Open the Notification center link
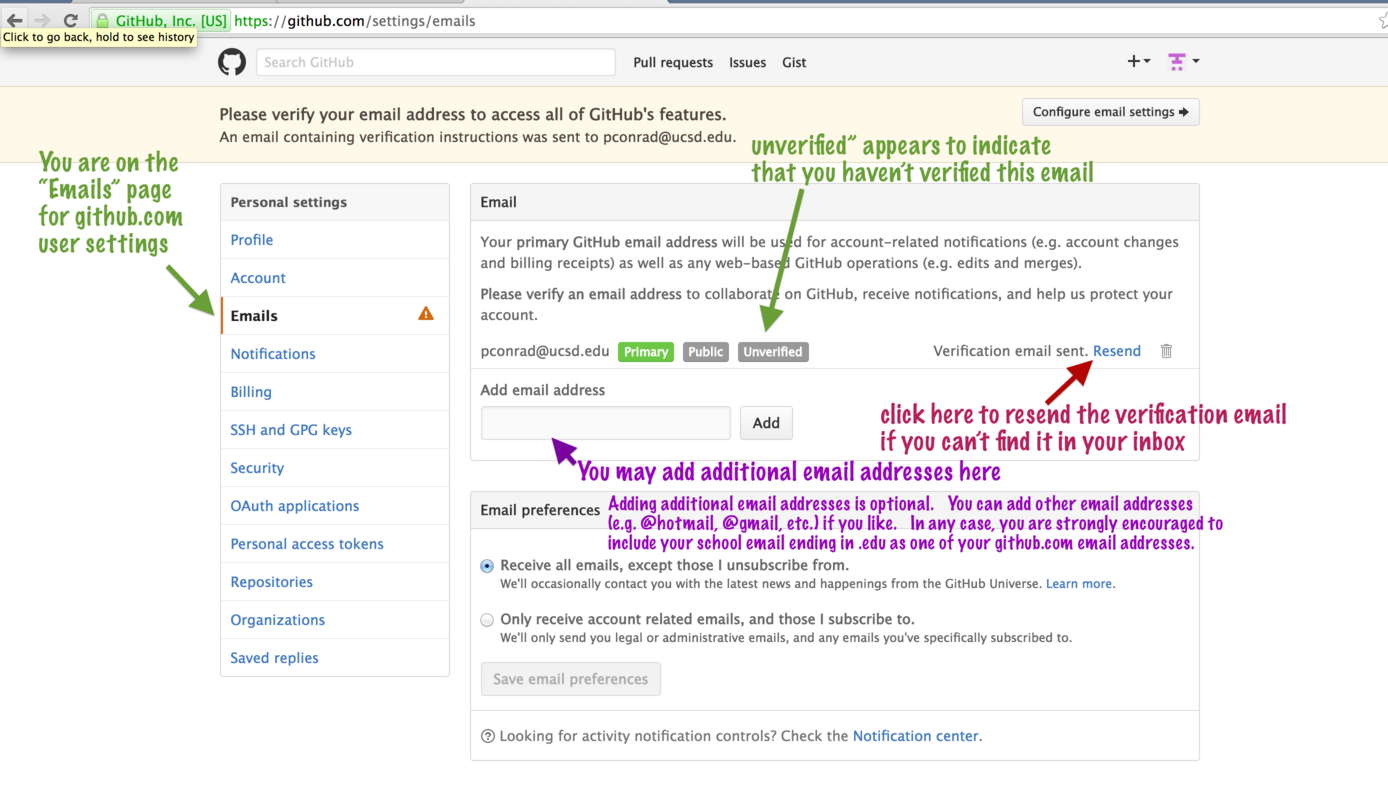Viewport: 1388px width, 791px height. tap(916, 736)
